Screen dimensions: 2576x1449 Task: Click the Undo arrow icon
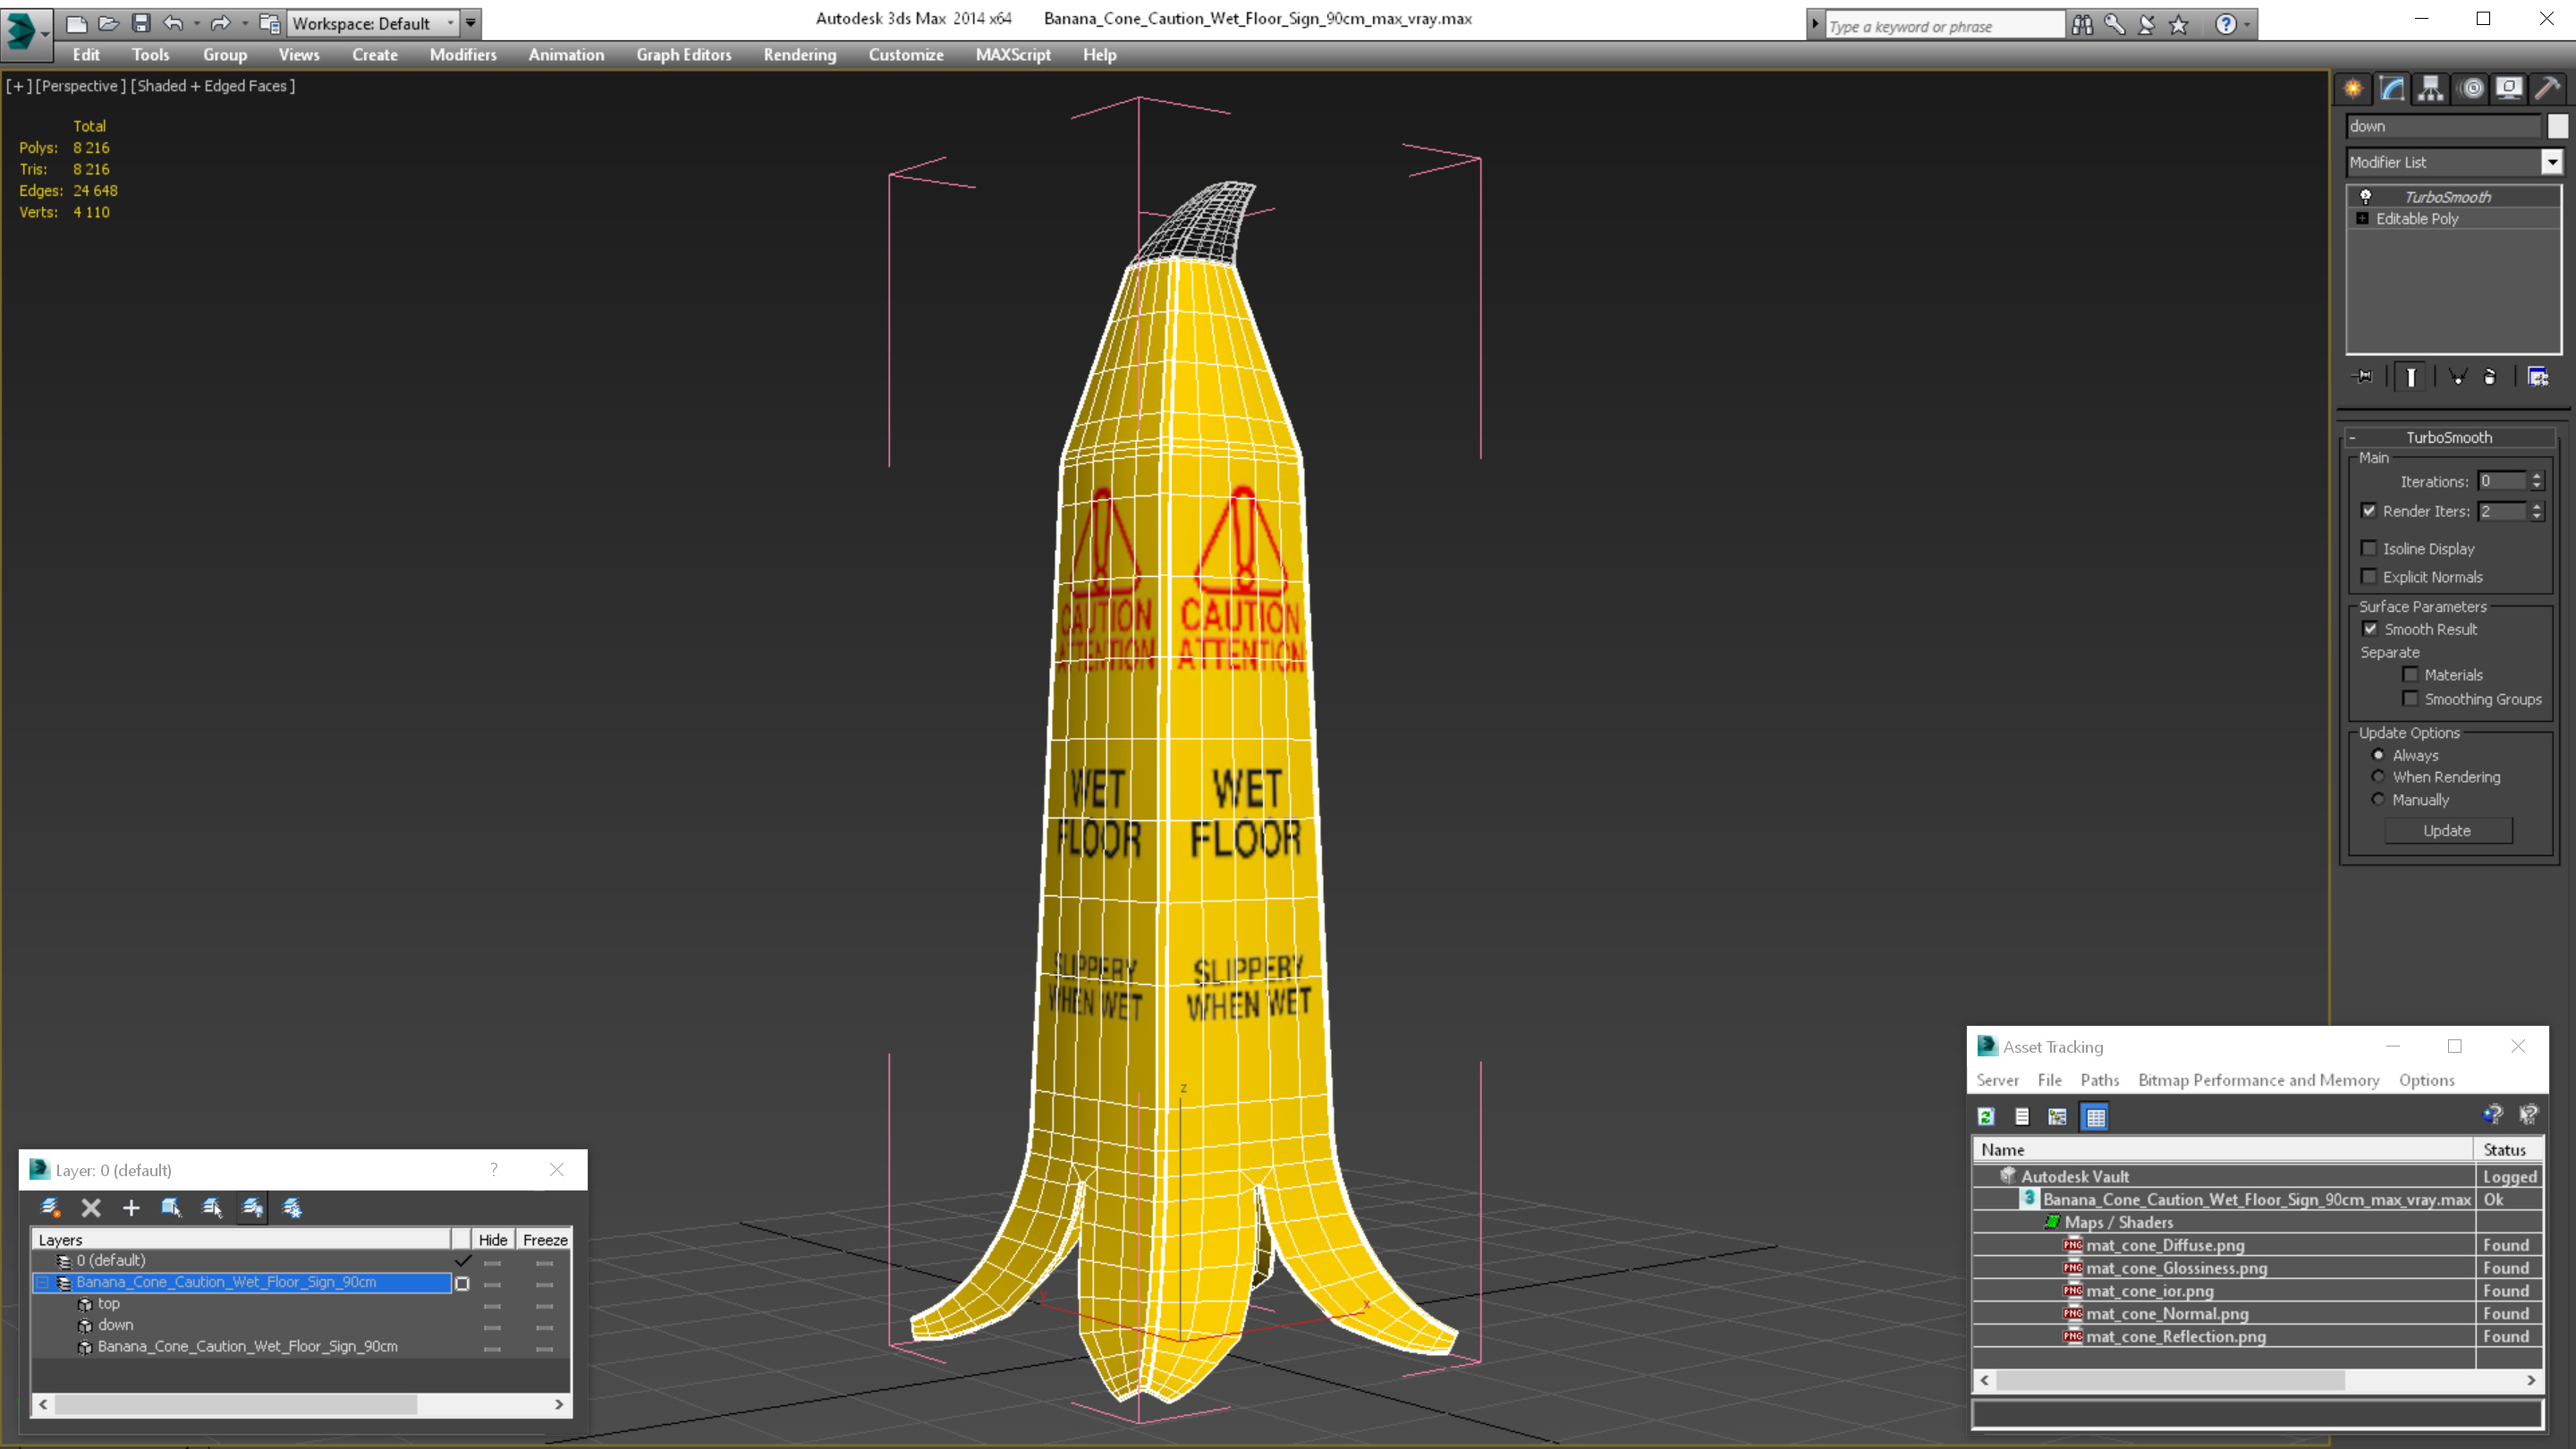(x=173, y=23)
